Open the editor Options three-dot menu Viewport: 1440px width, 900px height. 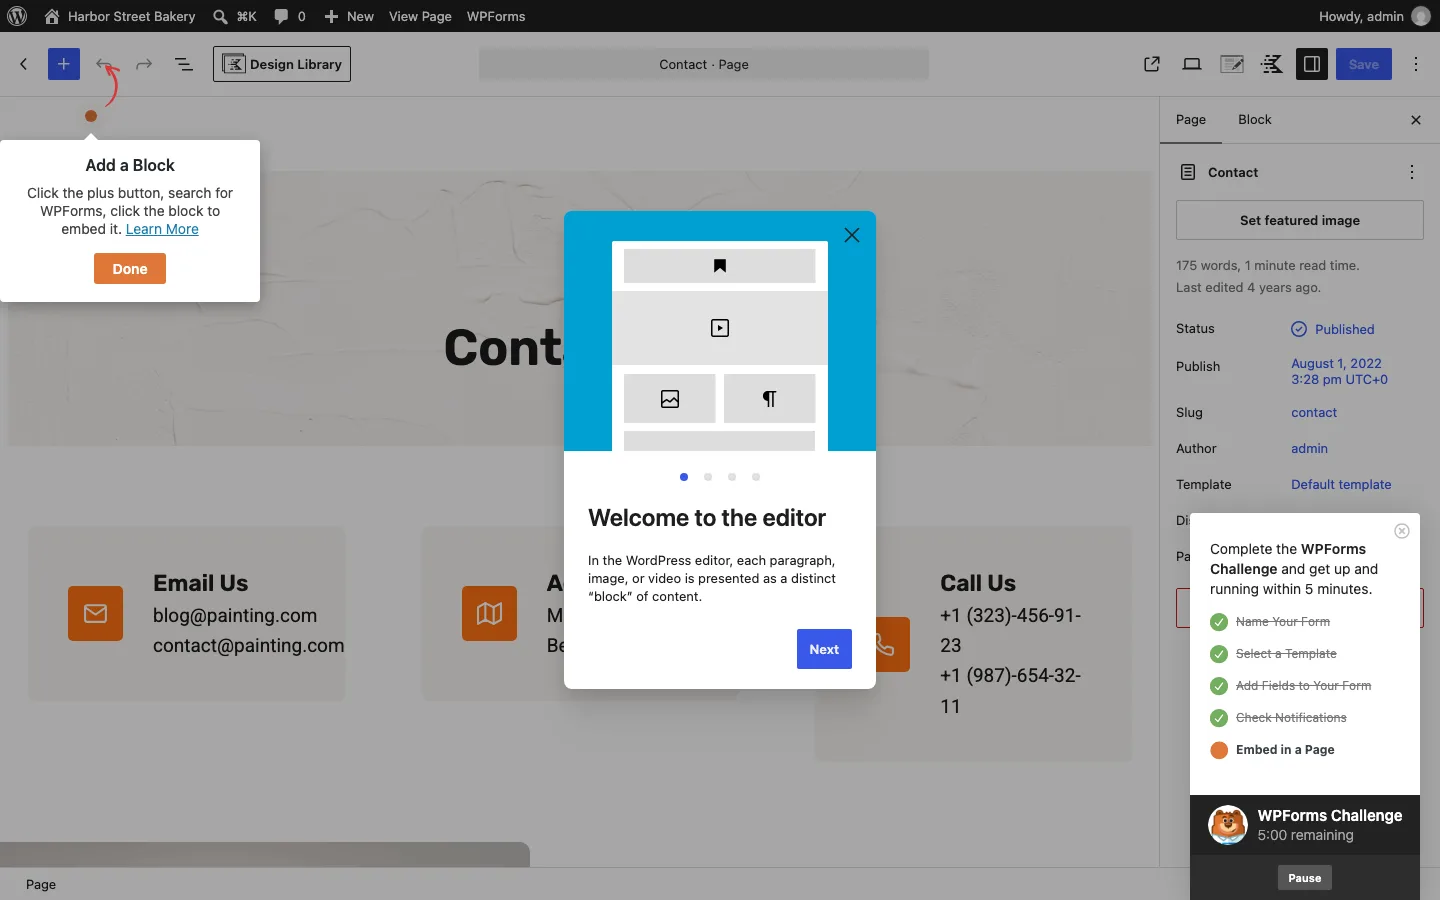point(1416,64)
